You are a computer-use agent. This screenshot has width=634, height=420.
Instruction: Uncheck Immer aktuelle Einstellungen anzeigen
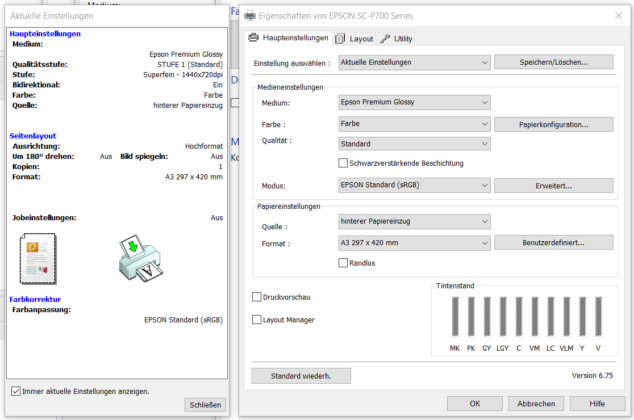14,390
